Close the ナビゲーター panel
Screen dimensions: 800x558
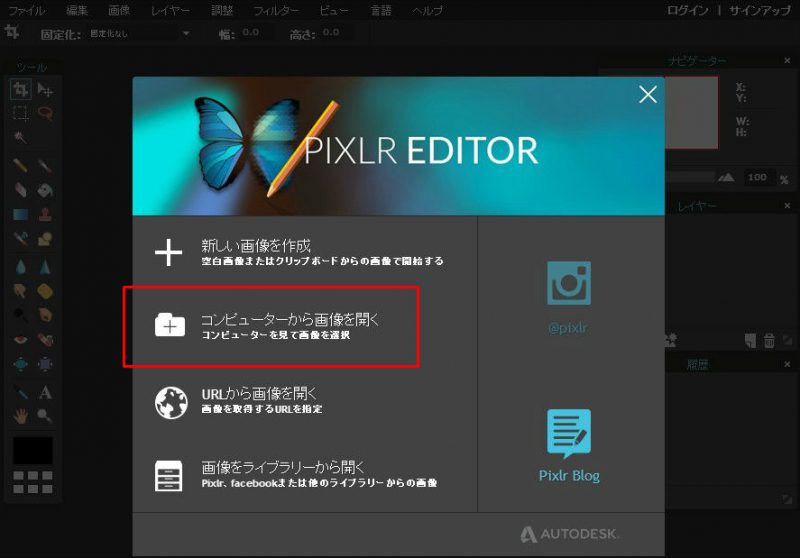(787, 61)
